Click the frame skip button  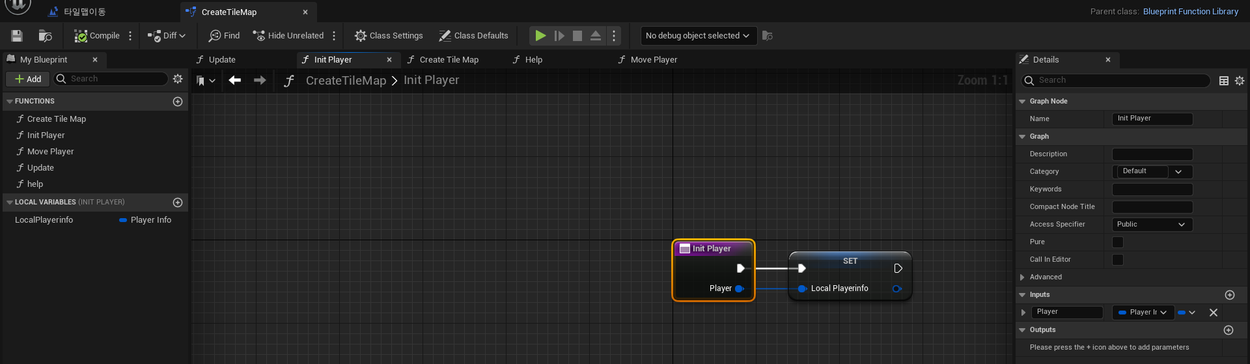coord(559,36)
